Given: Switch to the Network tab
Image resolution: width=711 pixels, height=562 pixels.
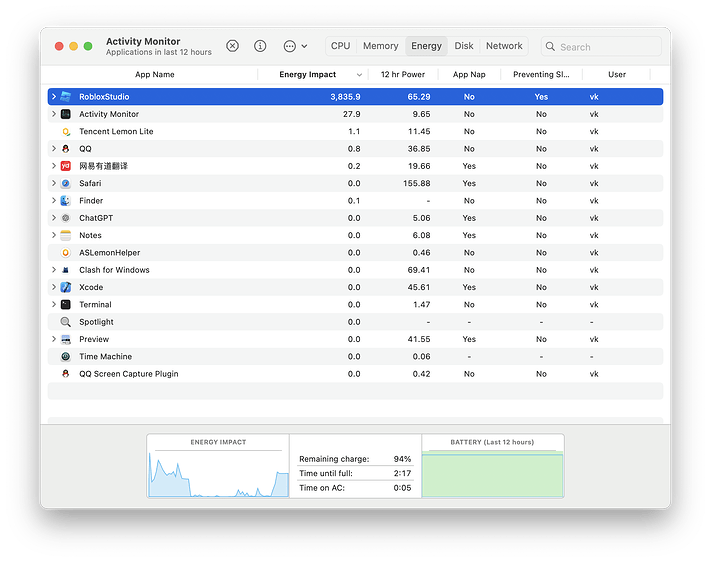Looking at the screenshot, I should (x=504, y=46).
